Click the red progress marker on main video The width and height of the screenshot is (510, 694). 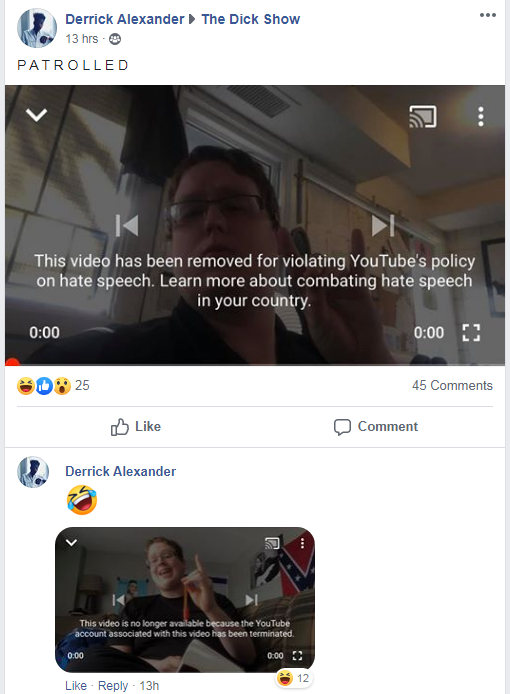click(12, 362)
